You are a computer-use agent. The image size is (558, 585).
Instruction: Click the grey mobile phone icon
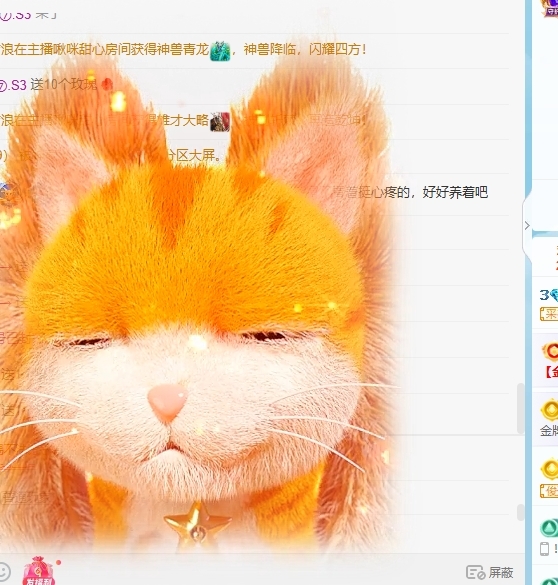[545, 549]
